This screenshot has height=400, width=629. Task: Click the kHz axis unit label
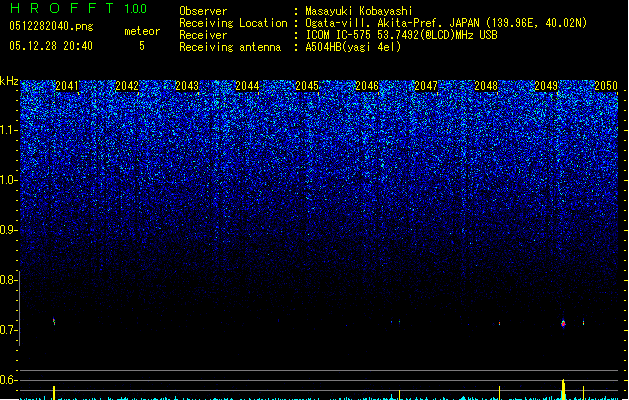(9, 81)
